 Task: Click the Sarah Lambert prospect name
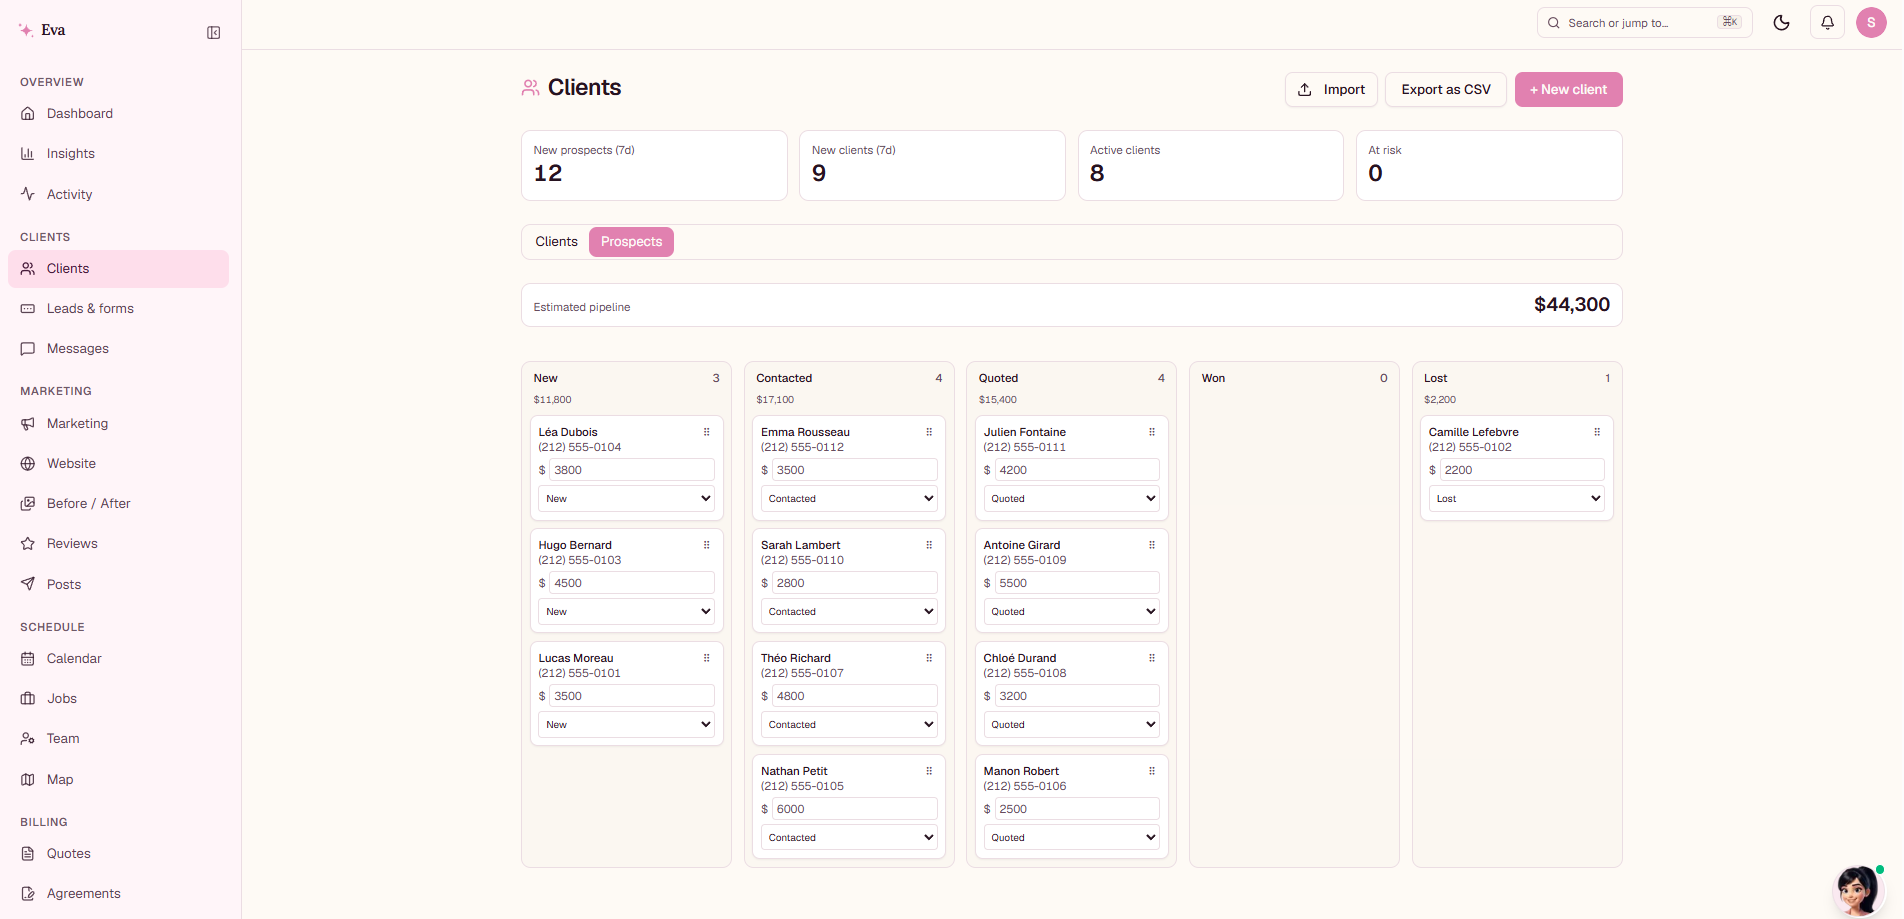(x=801, y=545)
